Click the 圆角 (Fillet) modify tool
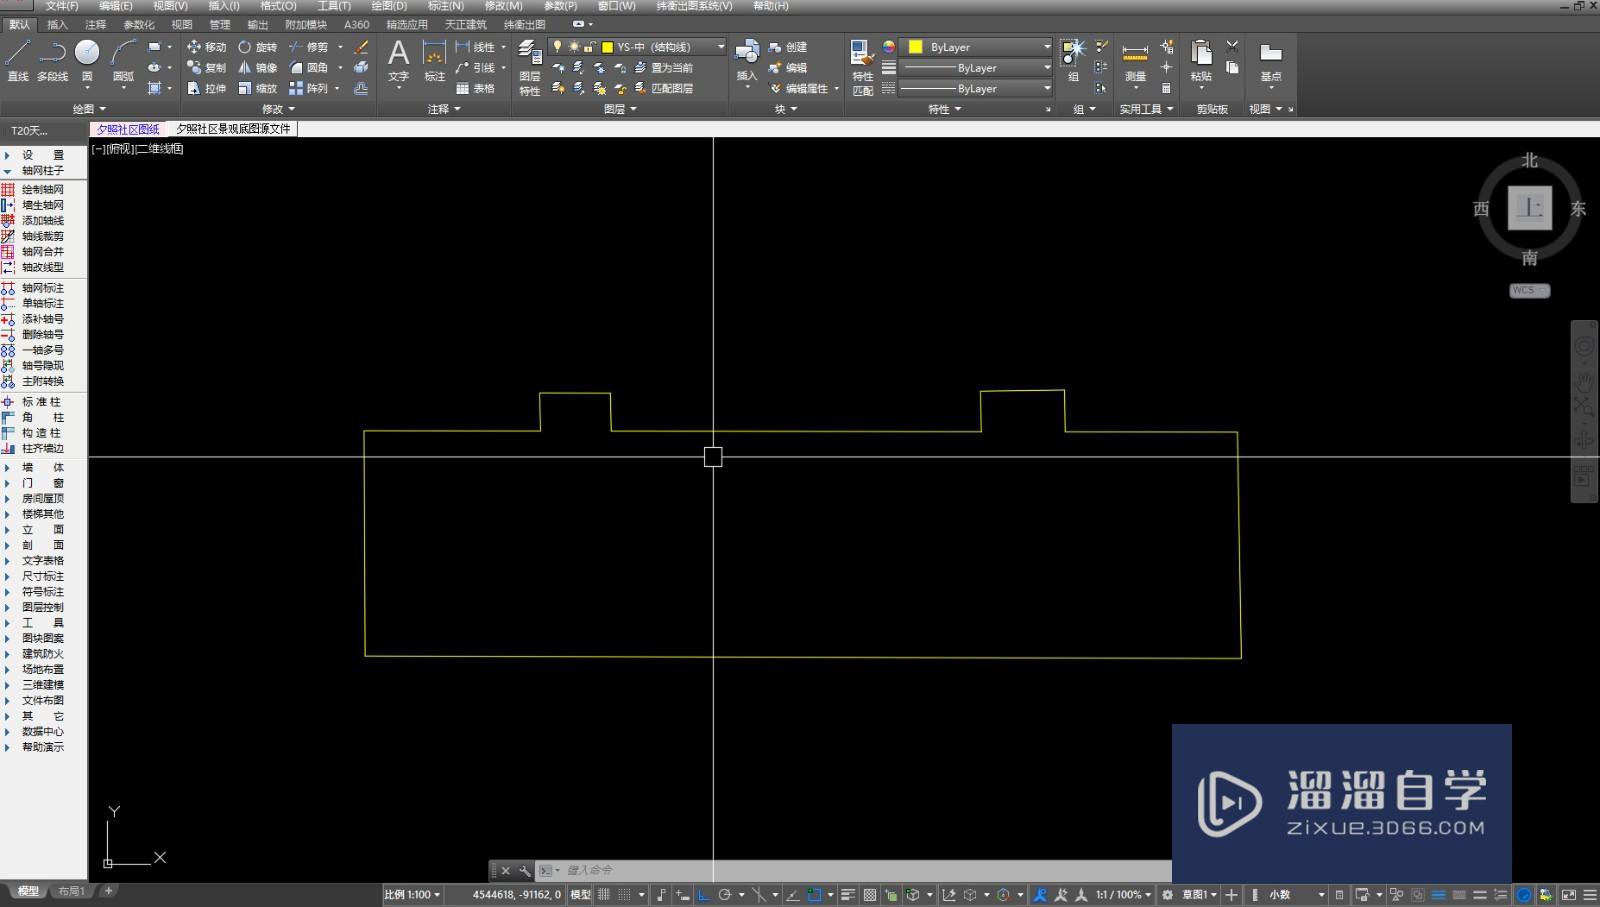This screenshot has width=1600, height=907. (314, 68)
